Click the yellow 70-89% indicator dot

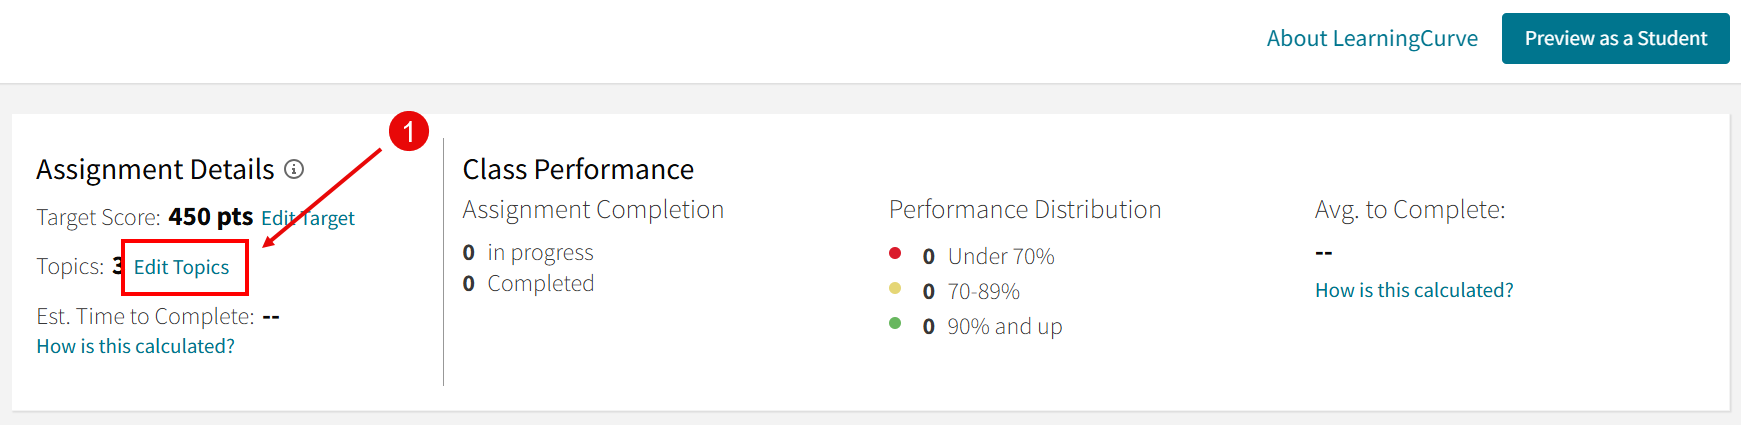(x=895, y=289)
